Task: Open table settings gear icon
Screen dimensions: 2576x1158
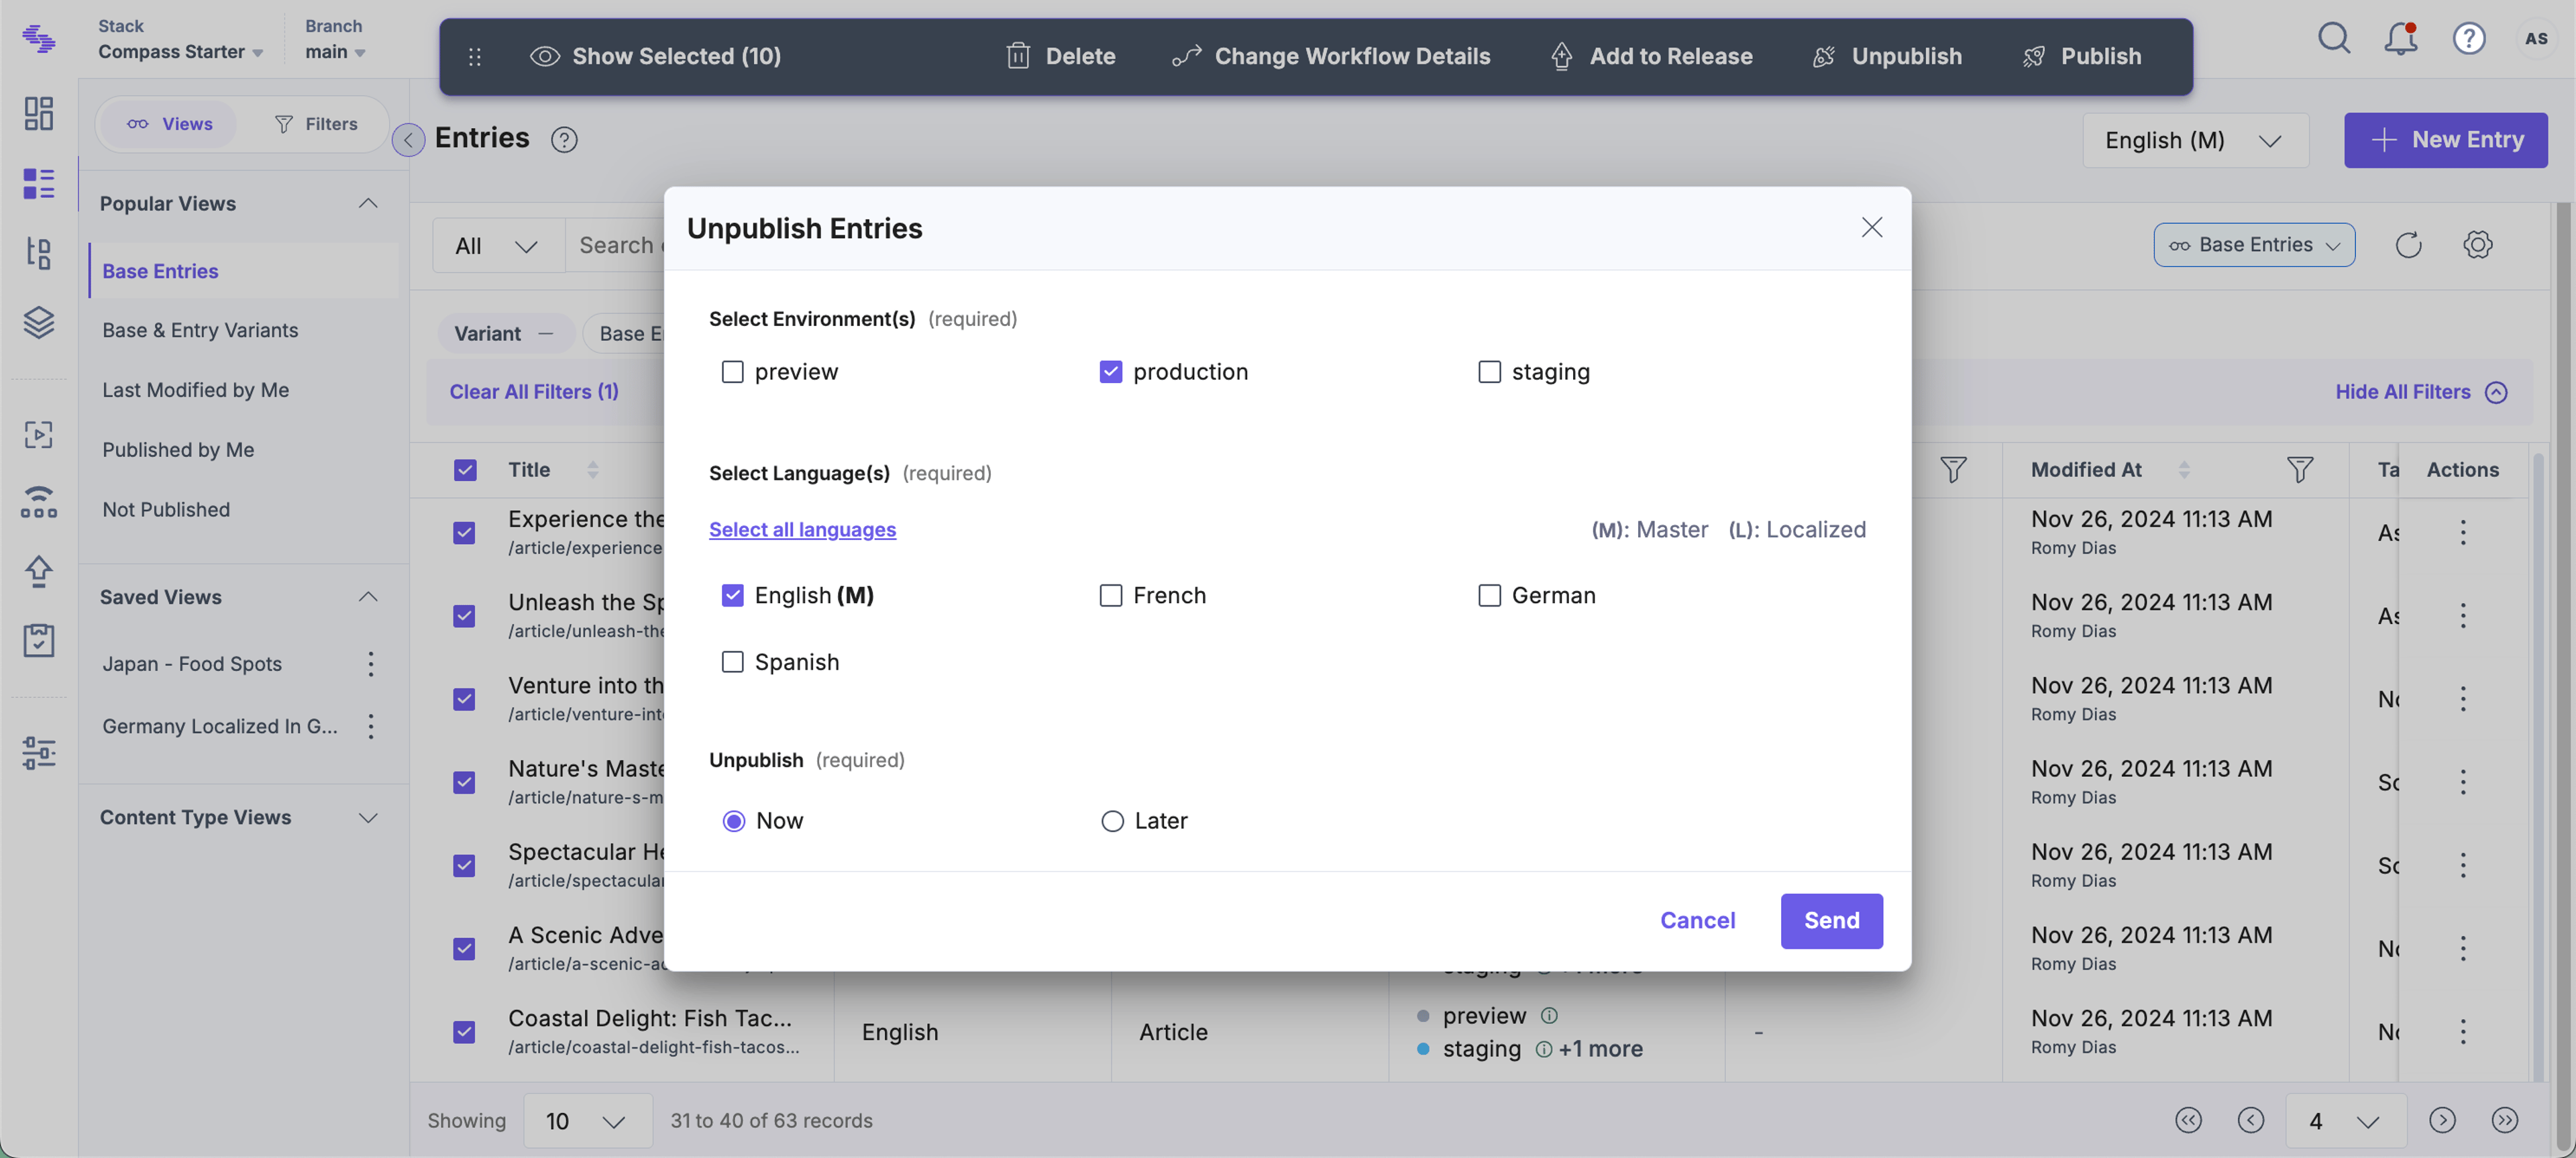Action: point(2477,244)
